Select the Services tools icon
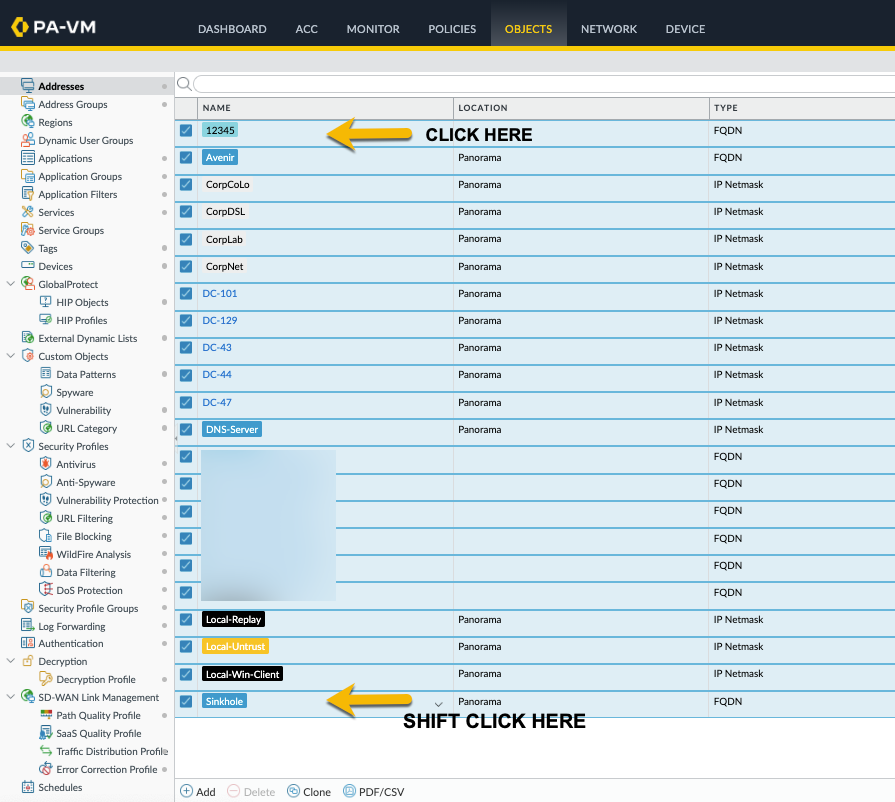This screenshot has height=802, width=895. click(x=27, y=212)
